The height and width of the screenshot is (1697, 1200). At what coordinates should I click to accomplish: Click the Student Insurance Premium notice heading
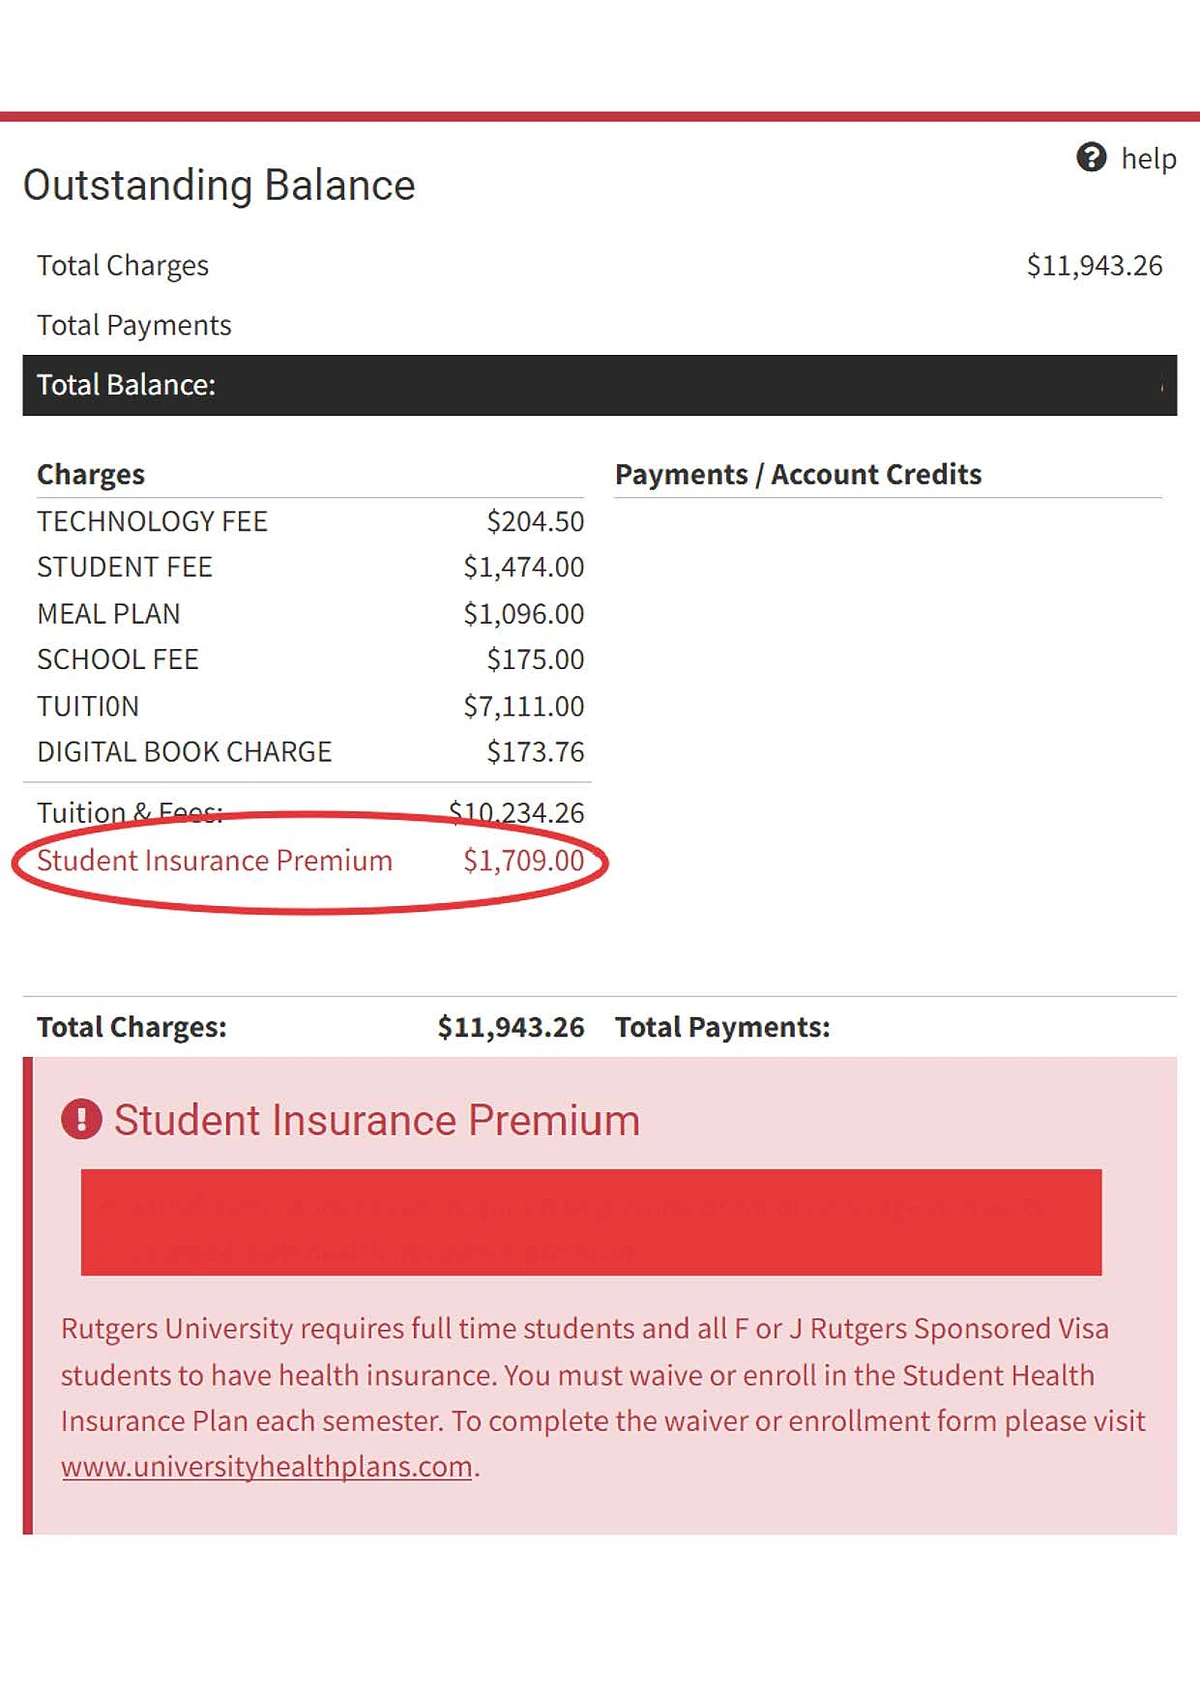(377, 1120)
